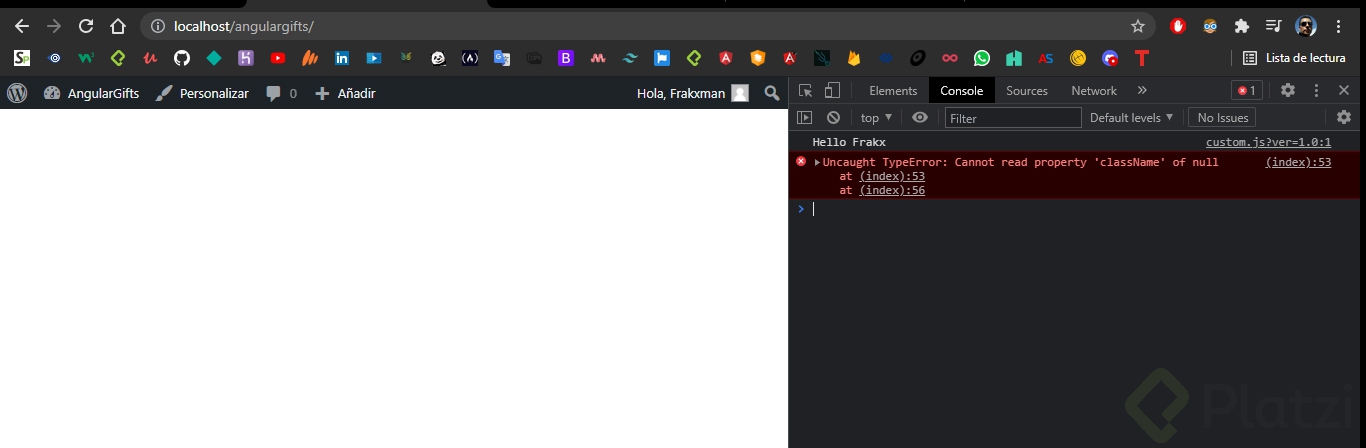Viewport: 1366px width, 448px height.
Task: Click the GitHub bookmark icon
Action: (182, 58)
